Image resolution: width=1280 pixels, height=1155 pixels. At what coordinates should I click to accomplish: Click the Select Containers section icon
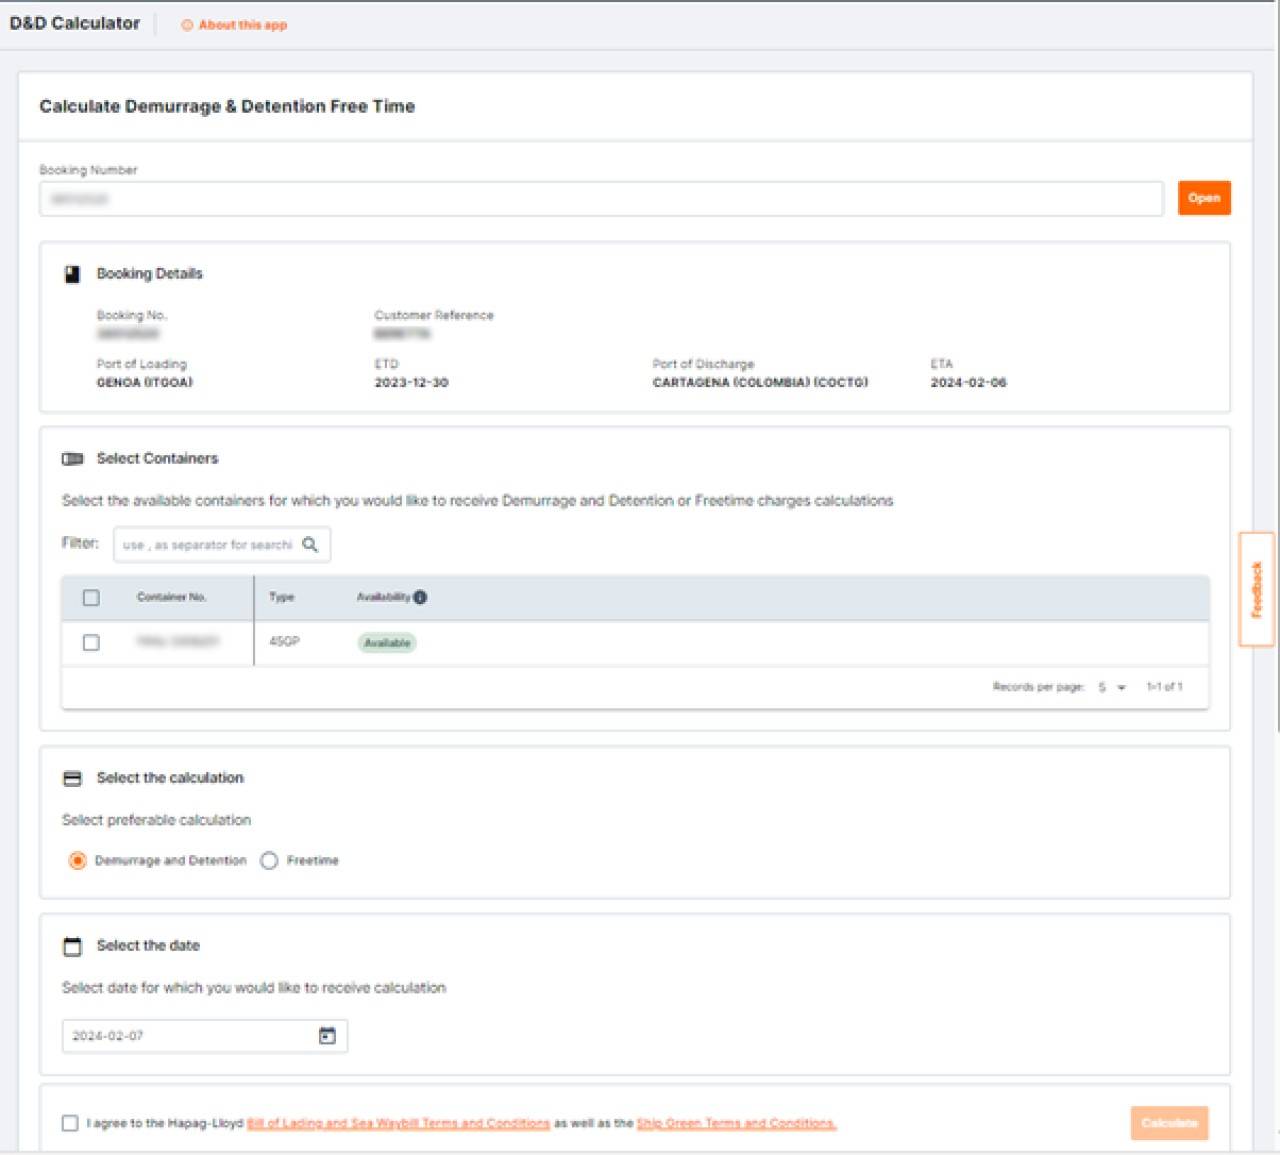73,458
